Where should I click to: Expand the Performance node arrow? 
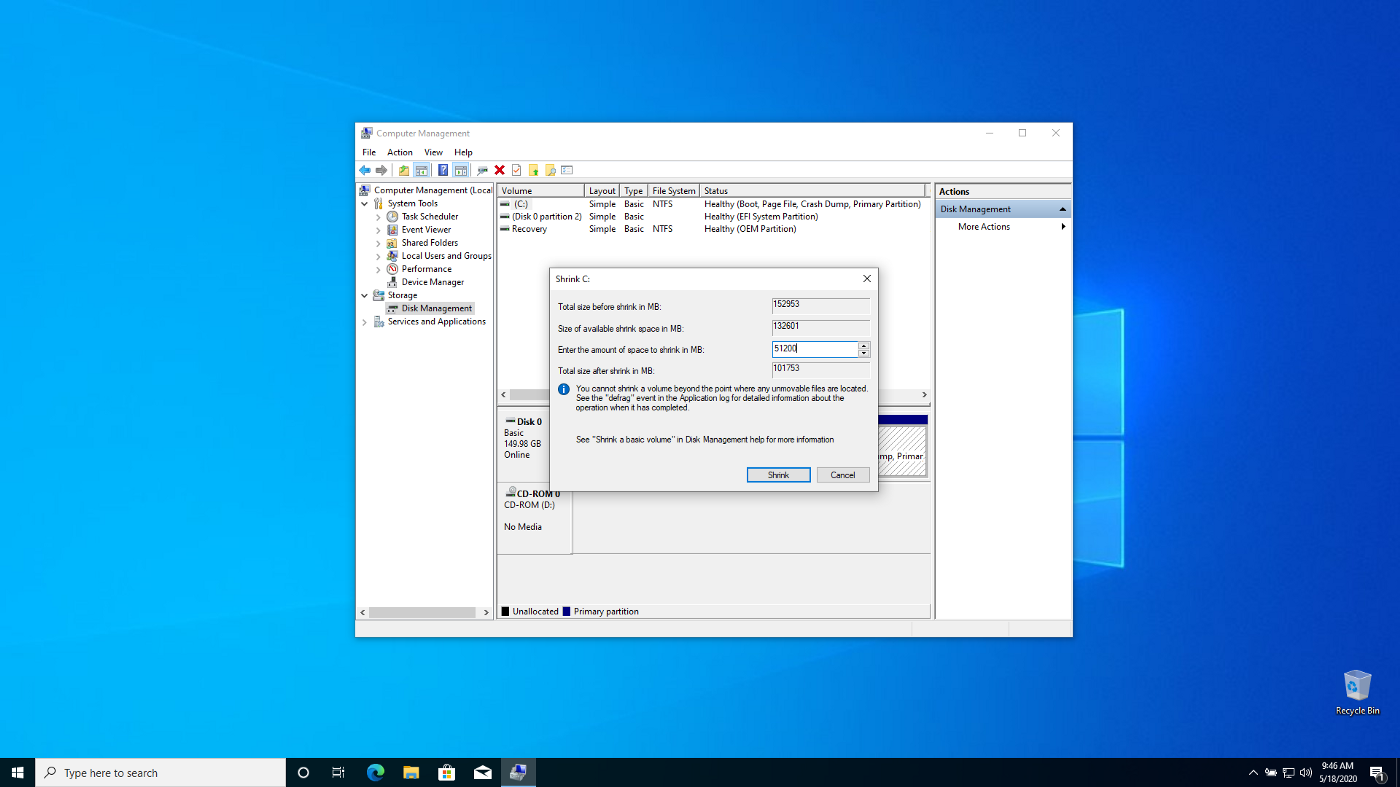(x=378, y=268)
